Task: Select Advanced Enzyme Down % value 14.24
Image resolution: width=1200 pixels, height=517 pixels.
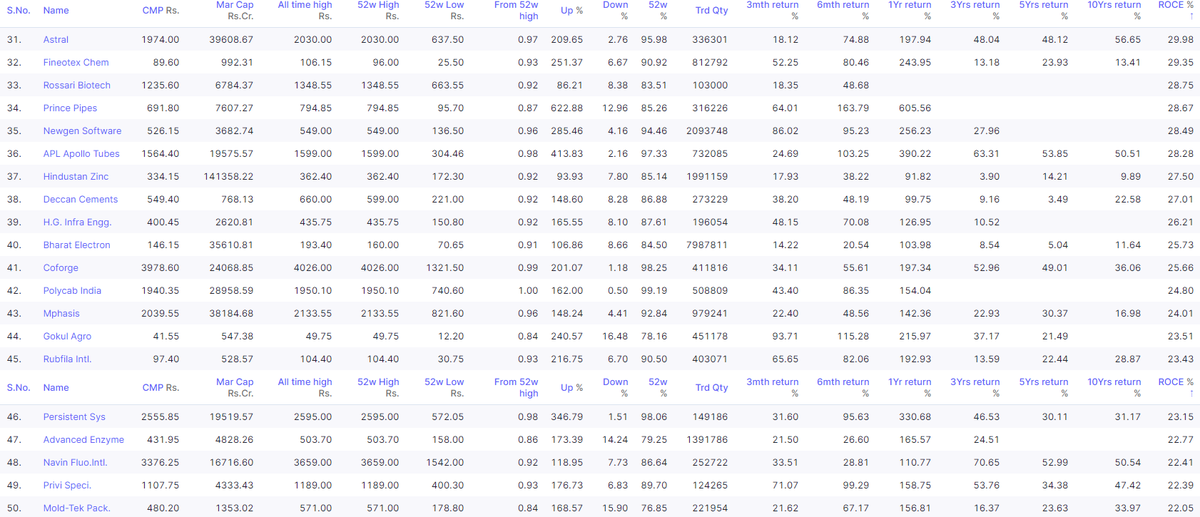Action: pyautogui.click(x=615, y=440)
